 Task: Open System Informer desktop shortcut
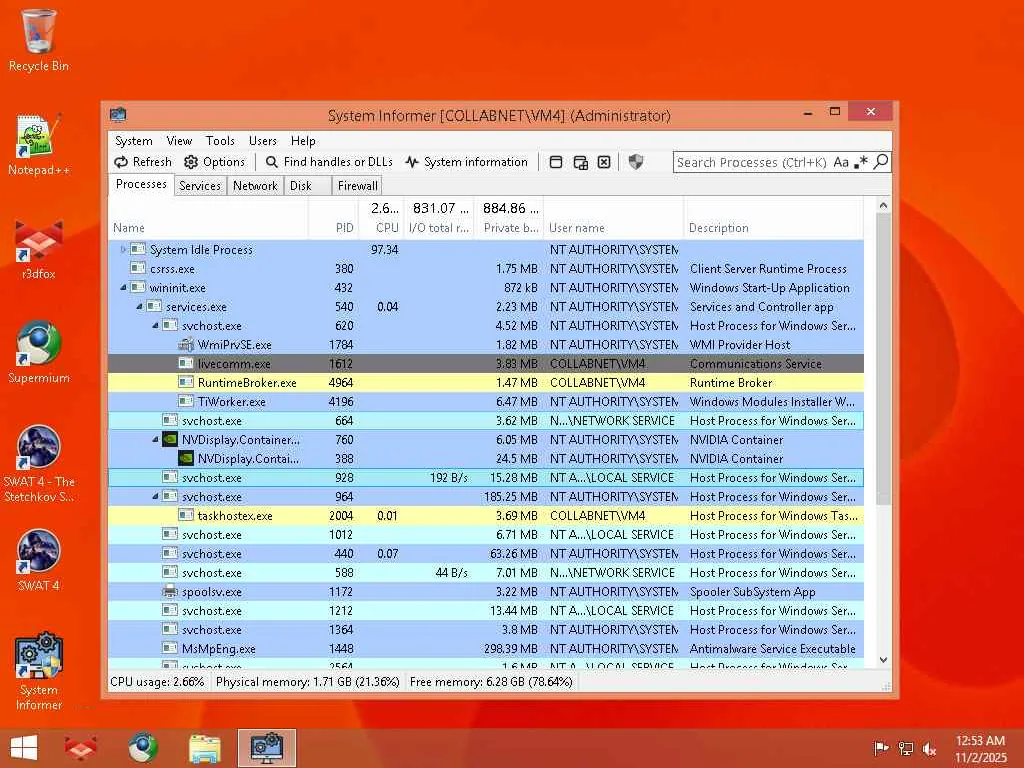click(x=39, y=671)
